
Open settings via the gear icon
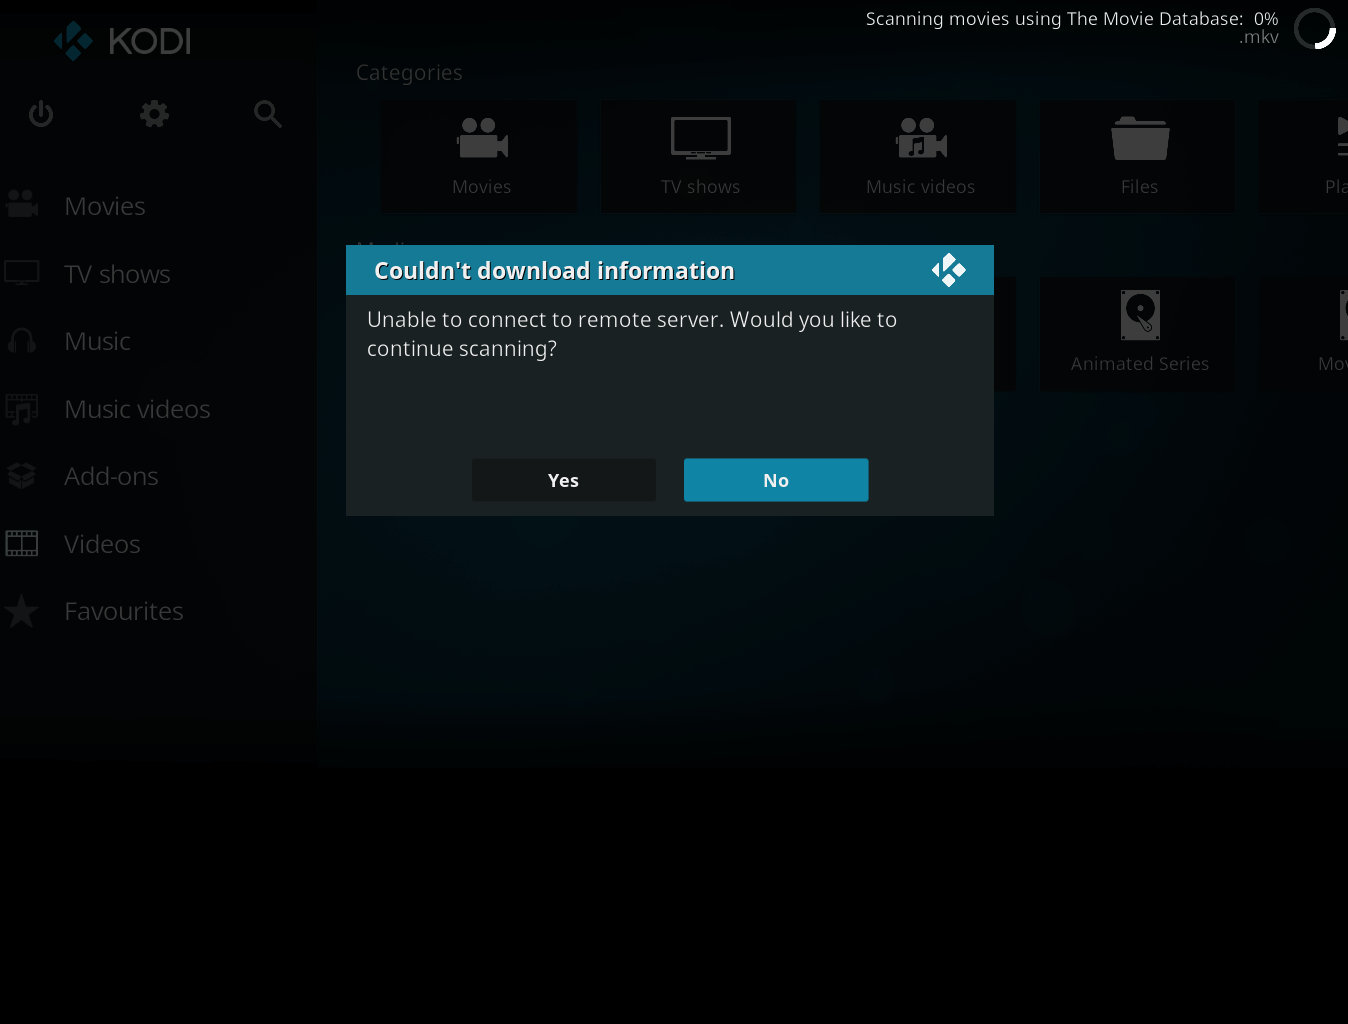click(154, 114)
